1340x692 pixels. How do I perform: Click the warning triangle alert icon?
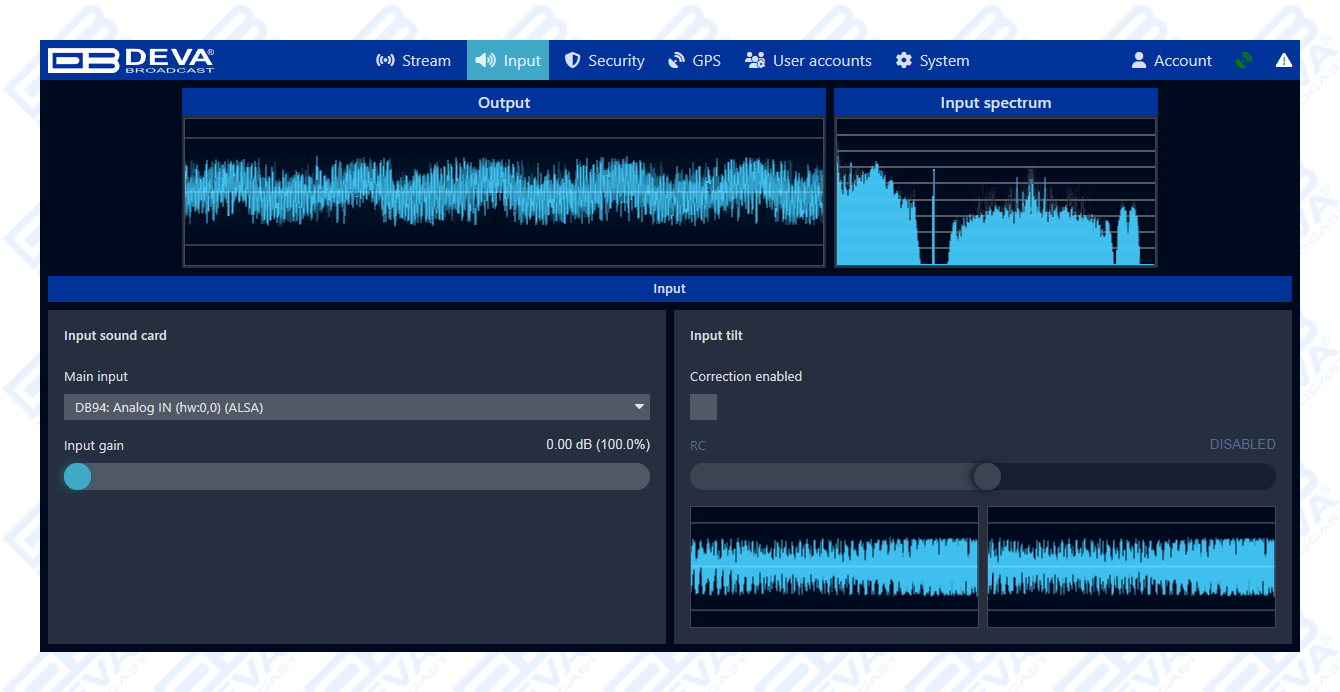coord(1284,60)
